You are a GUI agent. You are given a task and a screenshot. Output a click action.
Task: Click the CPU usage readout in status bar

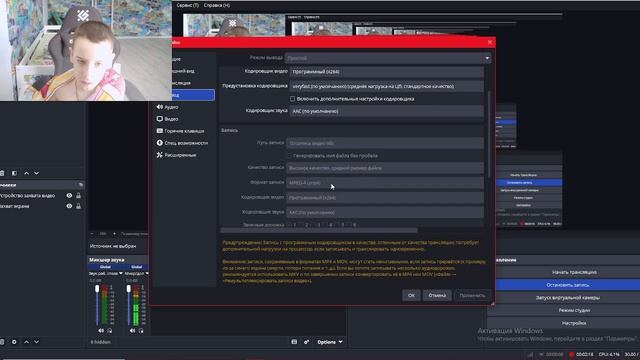point(609,354)
